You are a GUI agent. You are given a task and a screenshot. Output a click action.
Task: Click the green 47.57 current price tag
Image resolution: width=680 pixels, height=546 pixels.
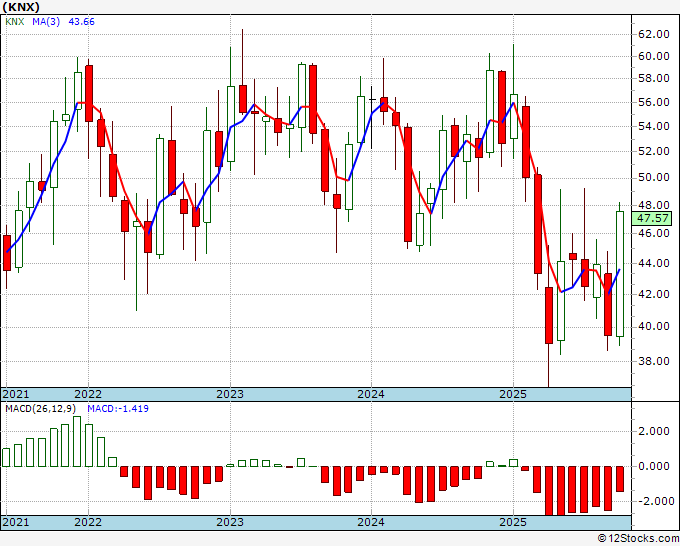654,218
